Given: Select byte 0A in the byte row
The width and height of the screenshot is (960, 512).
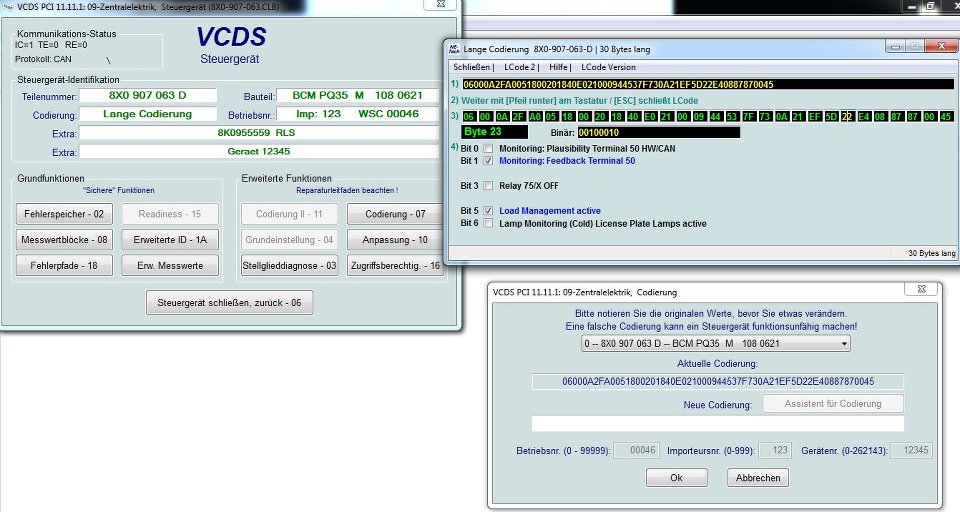Looking at the screenshot, I should [502, 116].
